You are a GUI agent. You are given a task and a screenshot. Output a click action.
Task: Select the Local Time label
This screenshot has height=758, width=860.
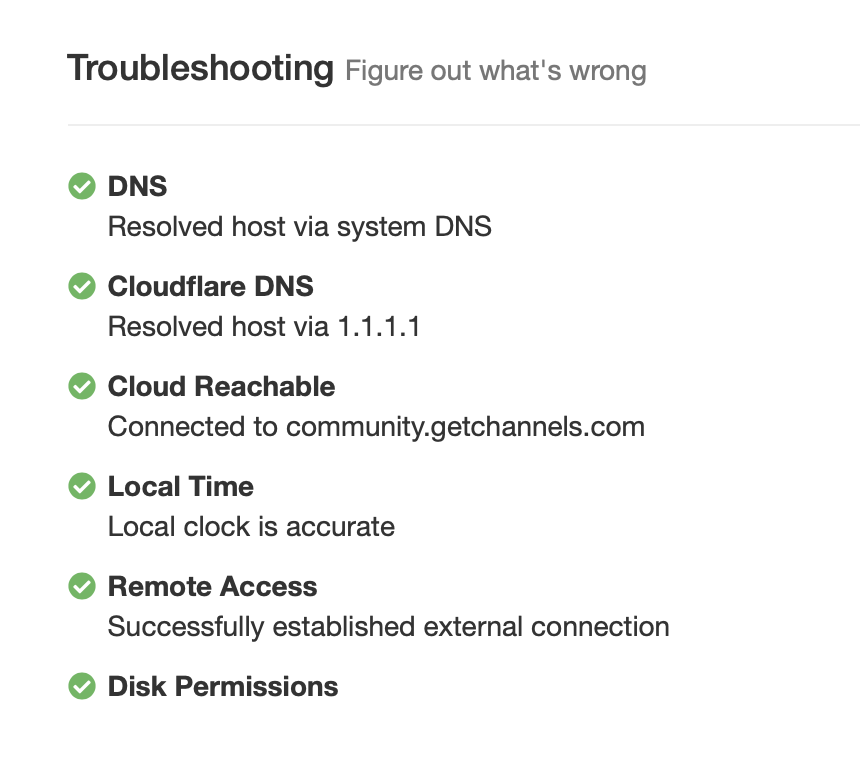[x=180, y=487]
